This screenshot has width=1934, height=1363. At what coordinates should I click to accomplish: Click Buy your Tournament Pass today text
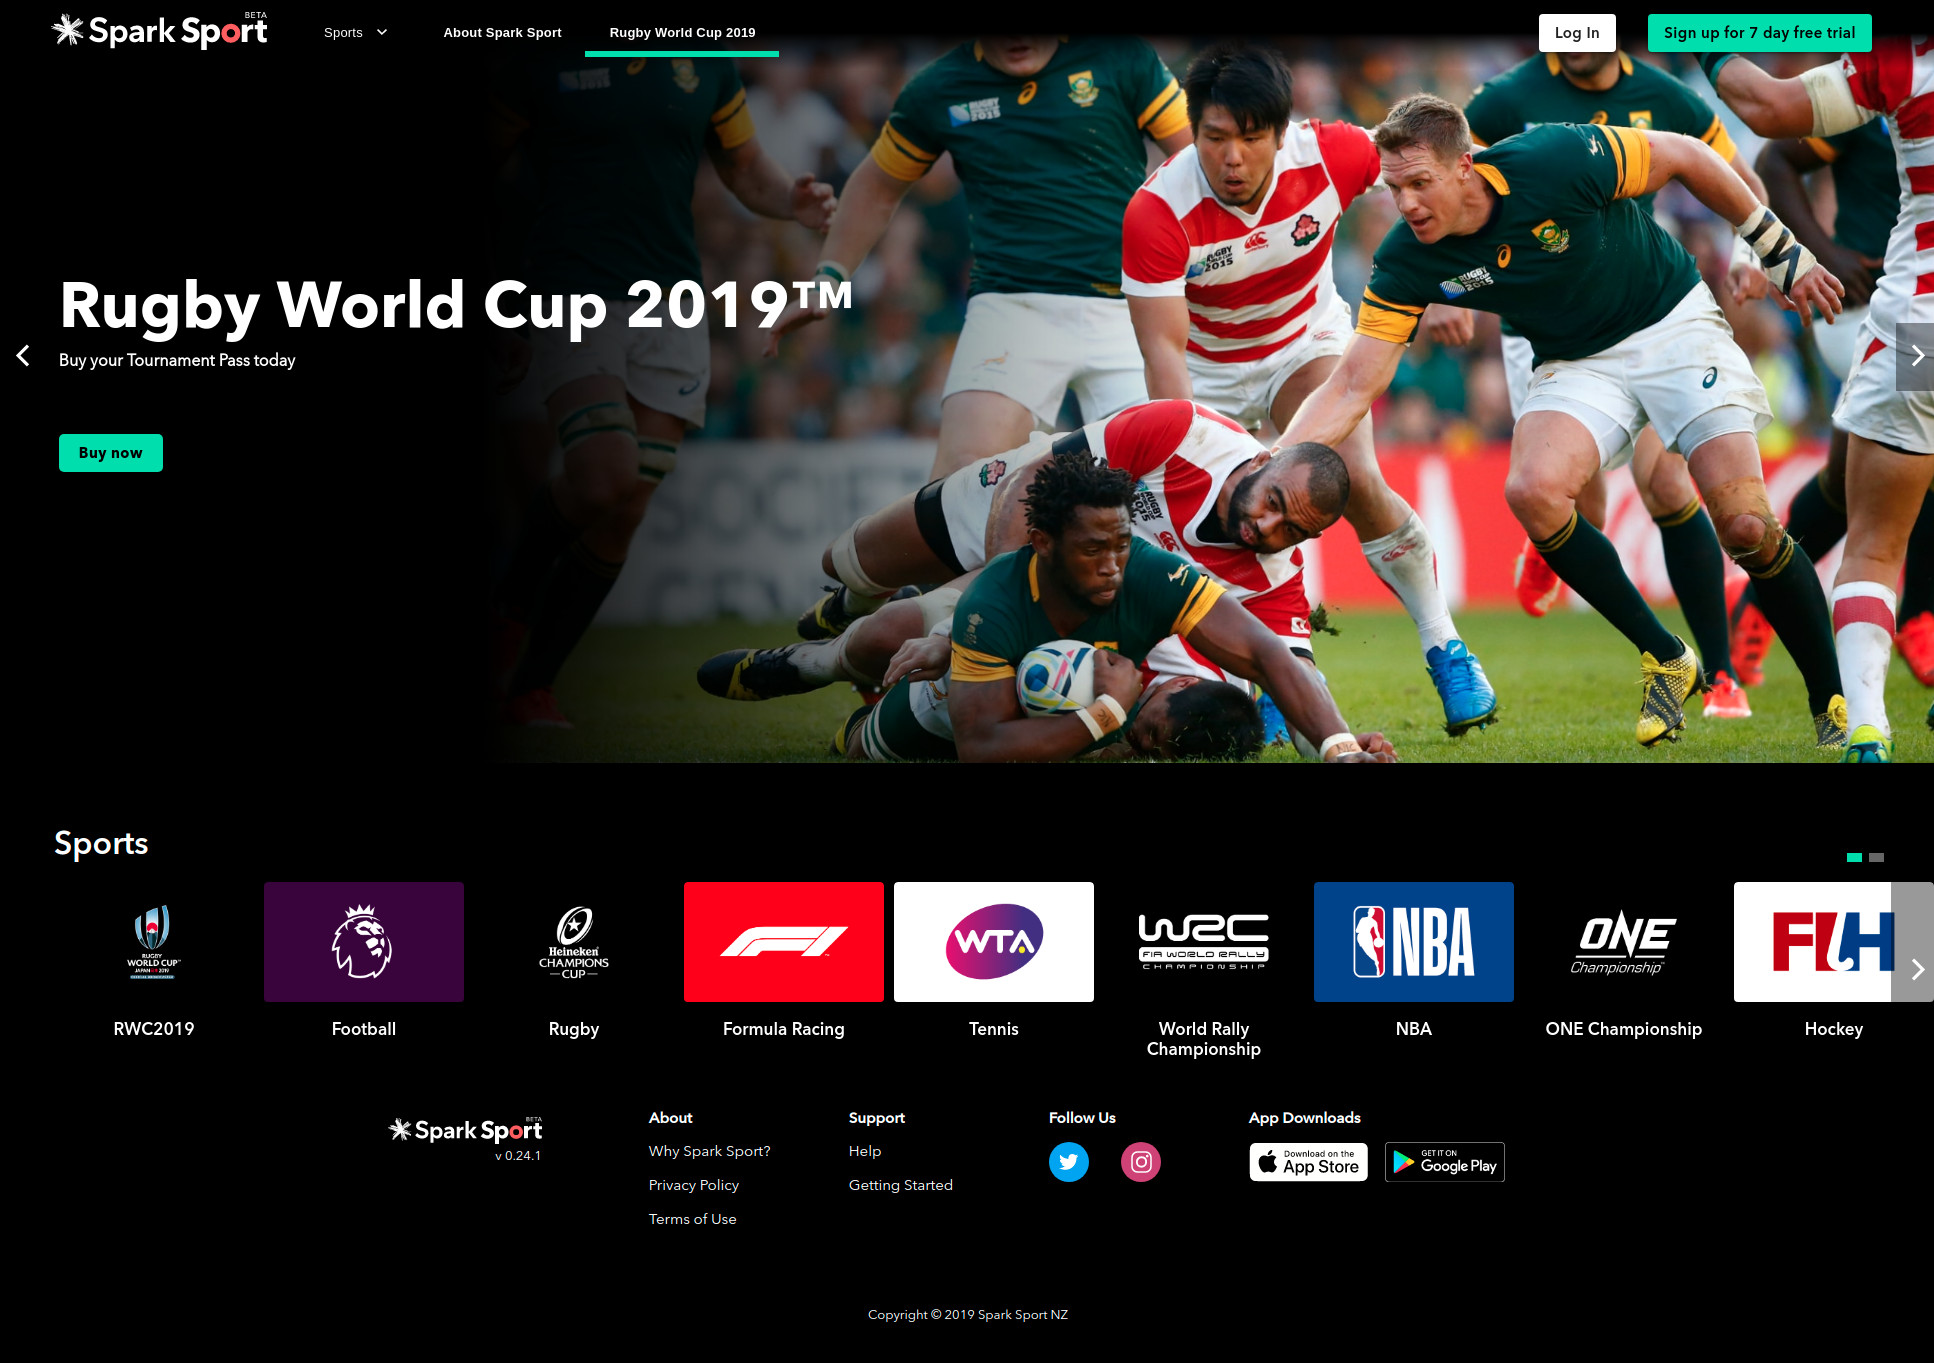tap(177, 360)
